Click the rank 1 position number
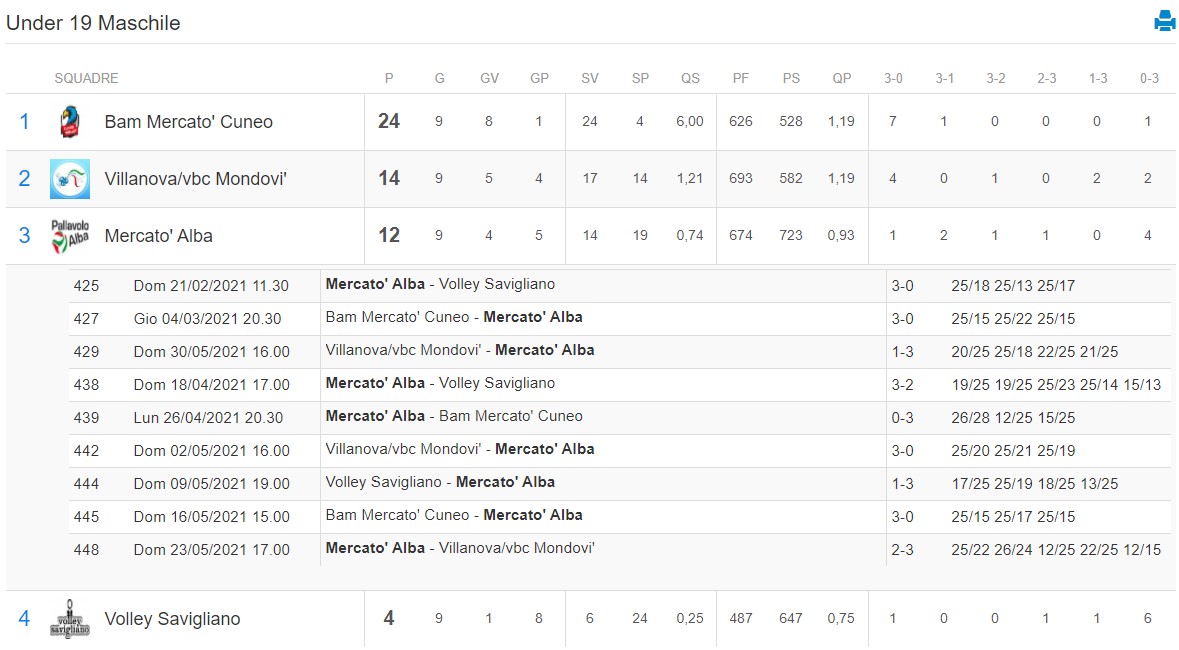Image resolution: width=1179 pixels, height=650 pixels. [24, 122]
